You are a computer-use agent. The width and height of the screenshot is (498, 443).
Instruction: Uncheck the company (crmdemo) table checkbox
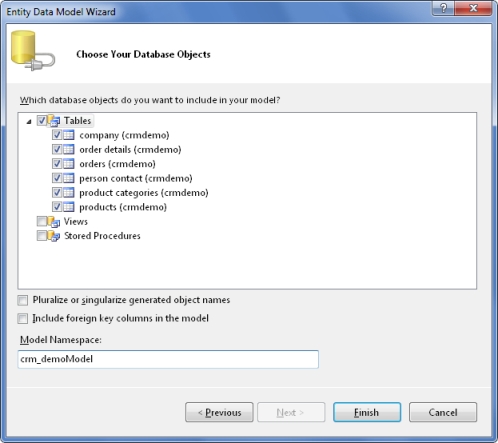click(x=57, y=135)
